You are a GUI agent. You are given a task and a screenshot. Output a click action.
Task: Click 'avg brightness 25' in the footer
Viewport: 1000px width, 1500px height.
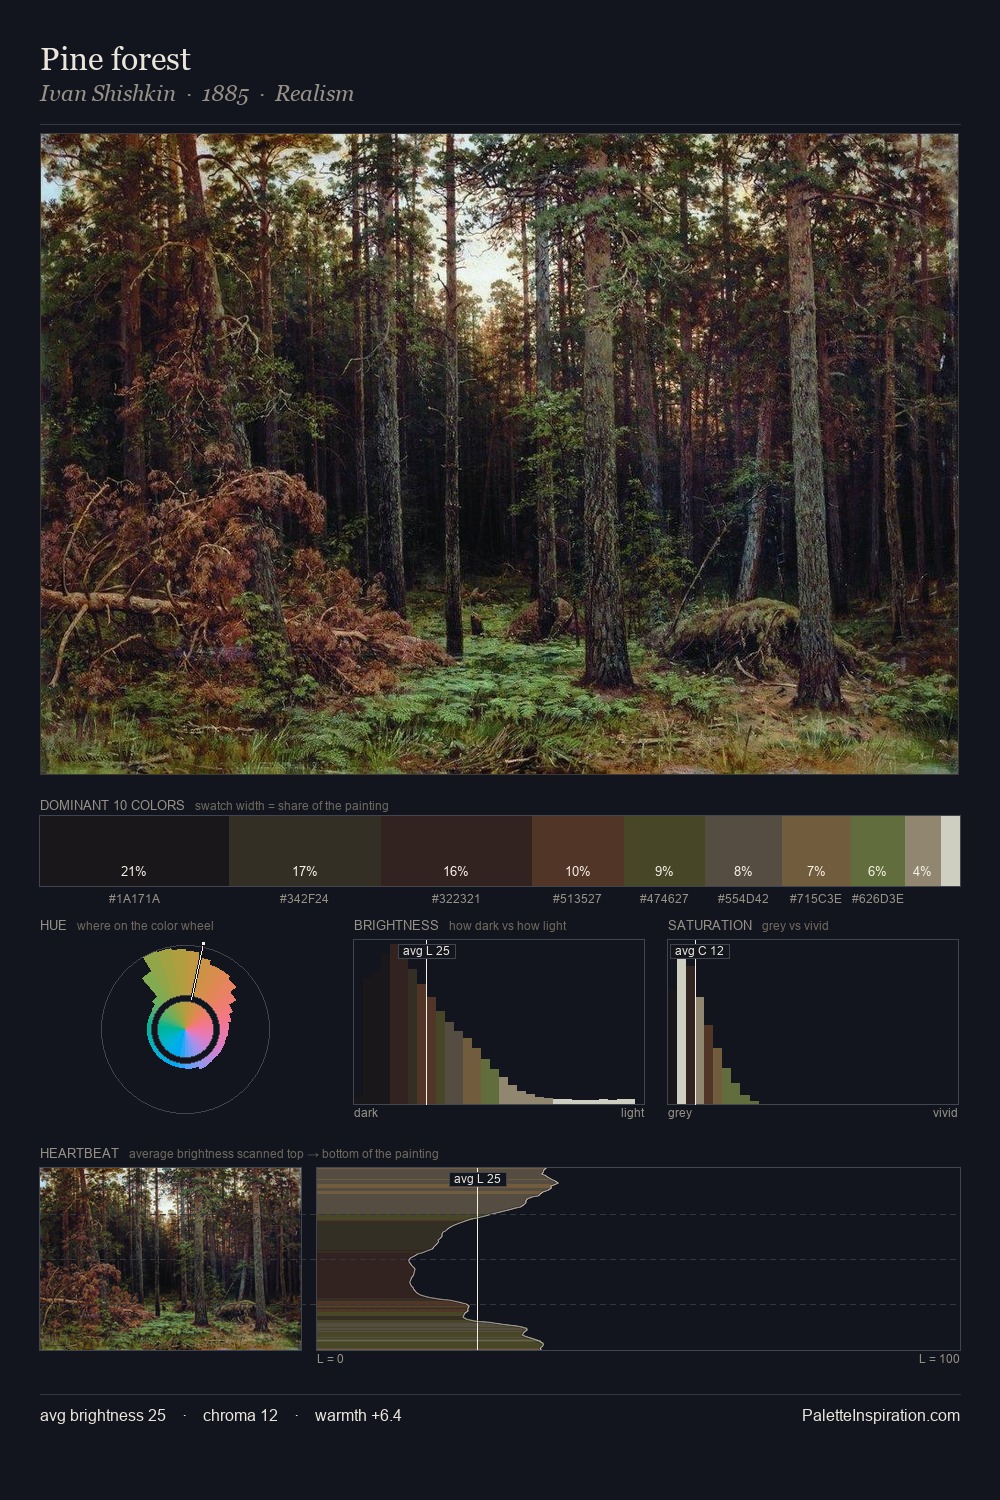pos(103,1415)
